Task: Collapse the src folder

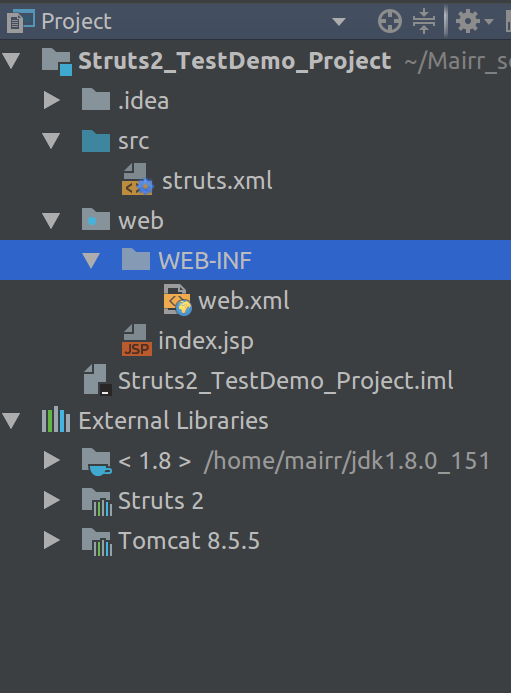Action: 51,141
